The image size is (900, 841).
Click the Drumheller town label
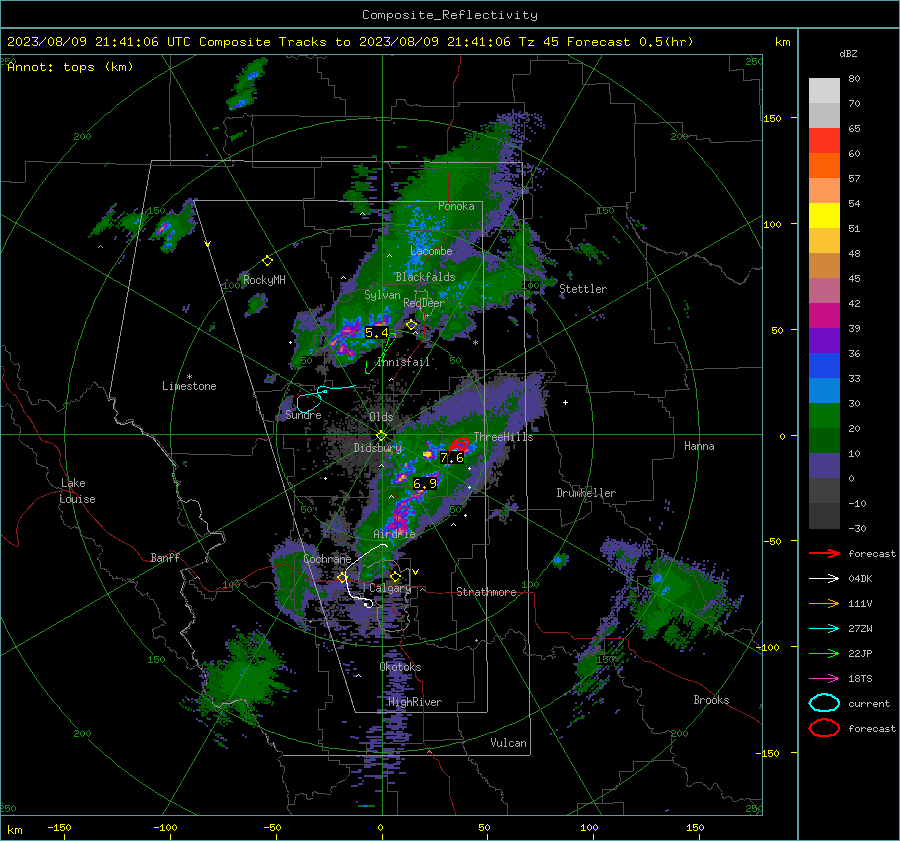click(x=586, y=493)
